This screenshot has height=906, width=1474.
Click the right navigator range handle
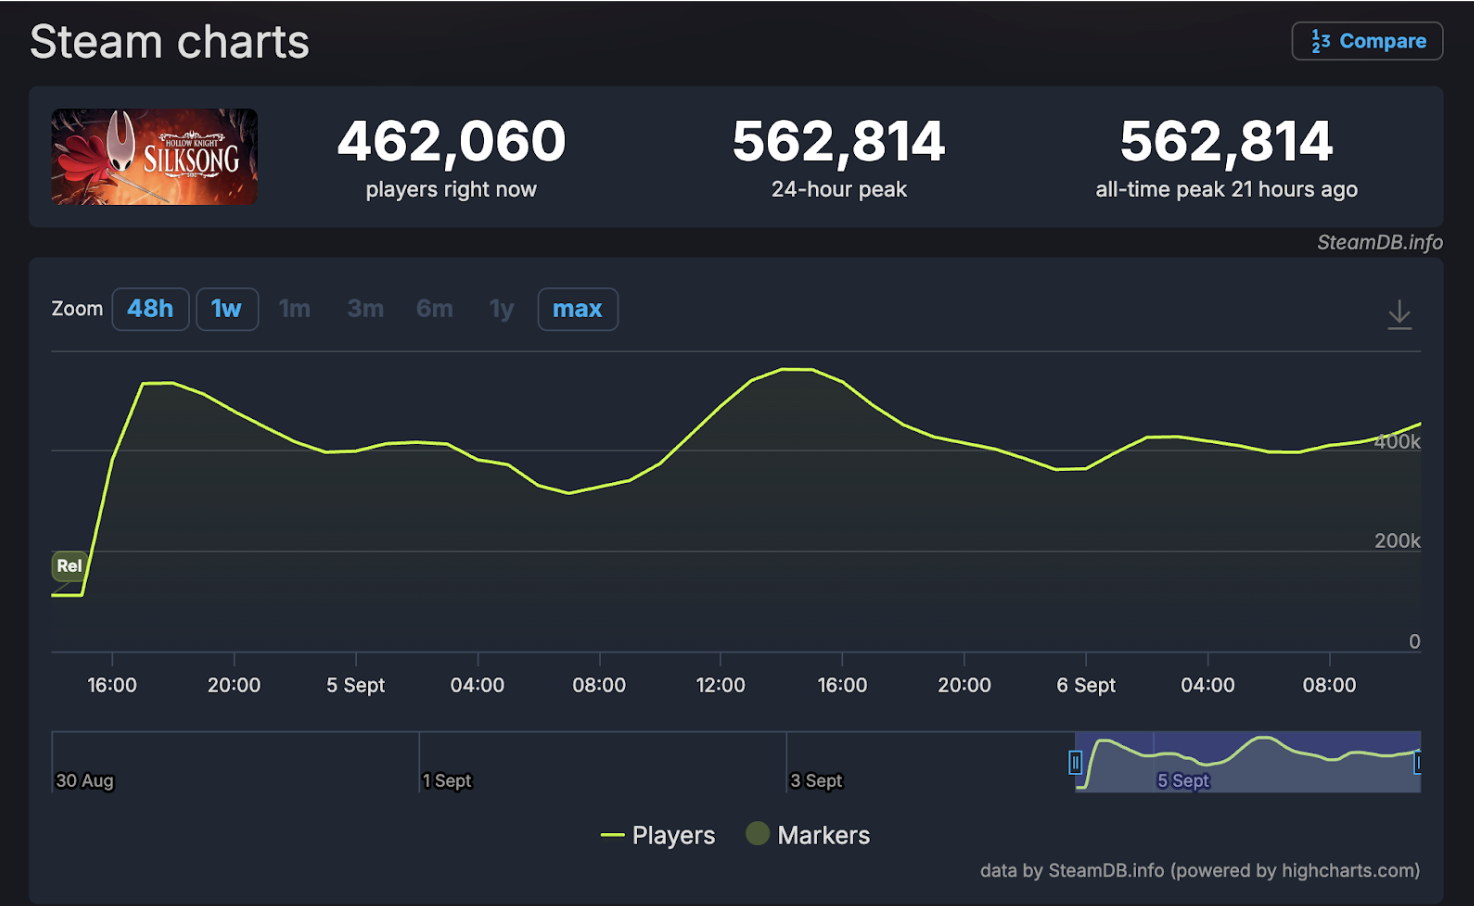tap(1417, 763)
